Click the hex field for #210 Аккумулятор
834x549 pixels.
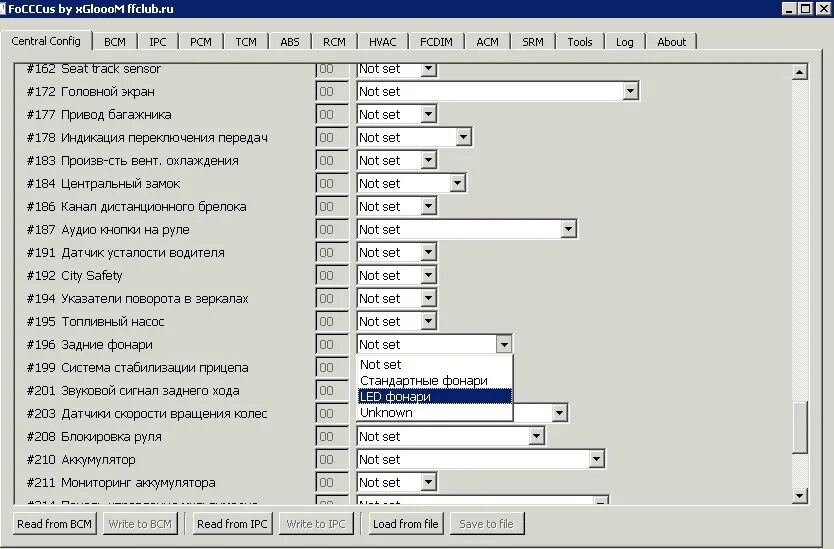pos(332,459)
